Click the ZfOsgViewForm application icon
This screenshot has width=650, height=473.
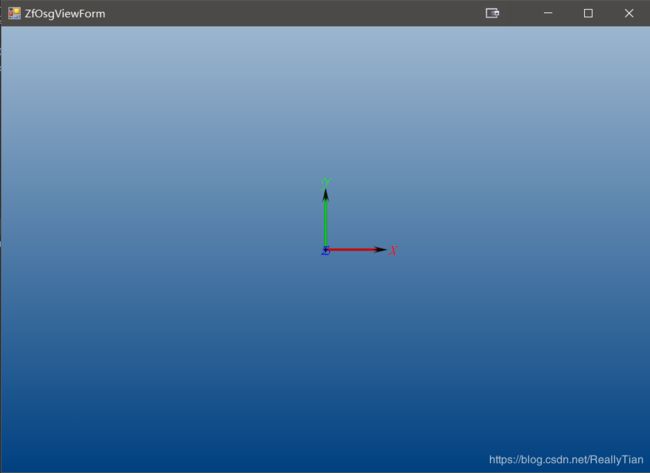[14, 13]
